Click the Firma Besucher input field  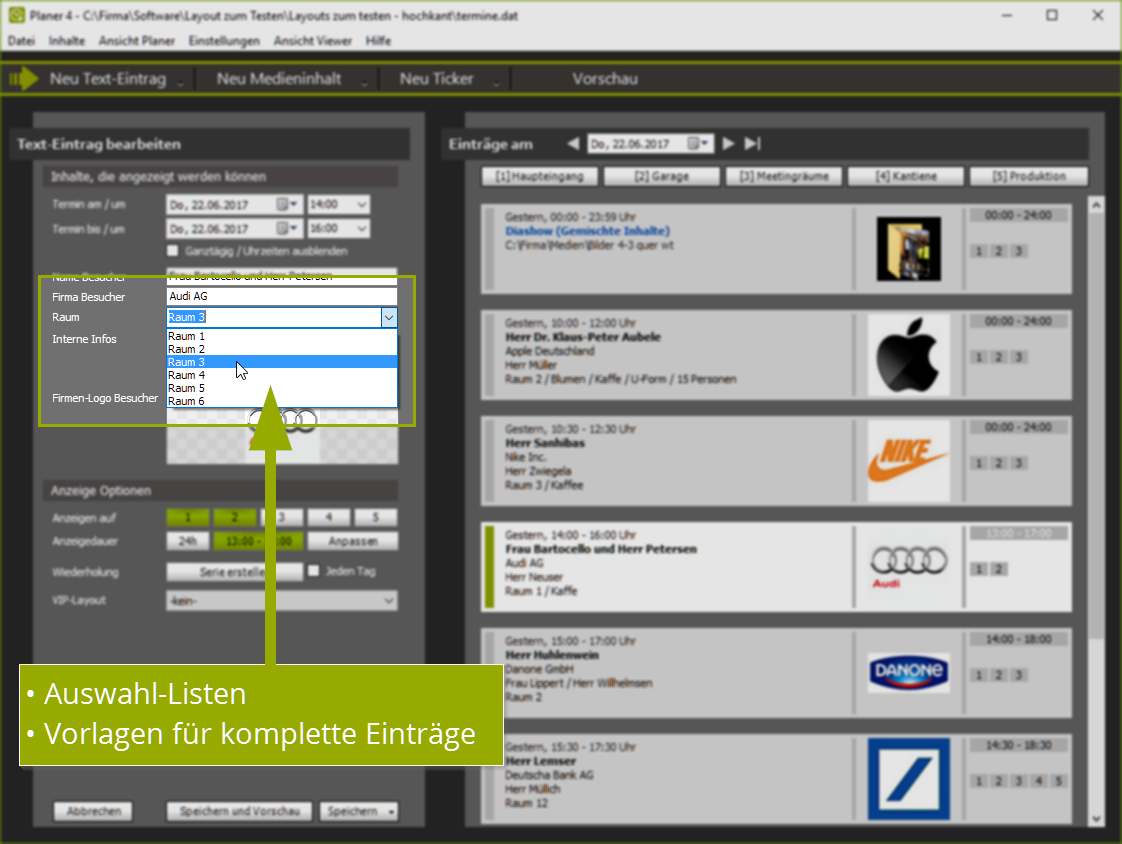click(x=281, y=296)
